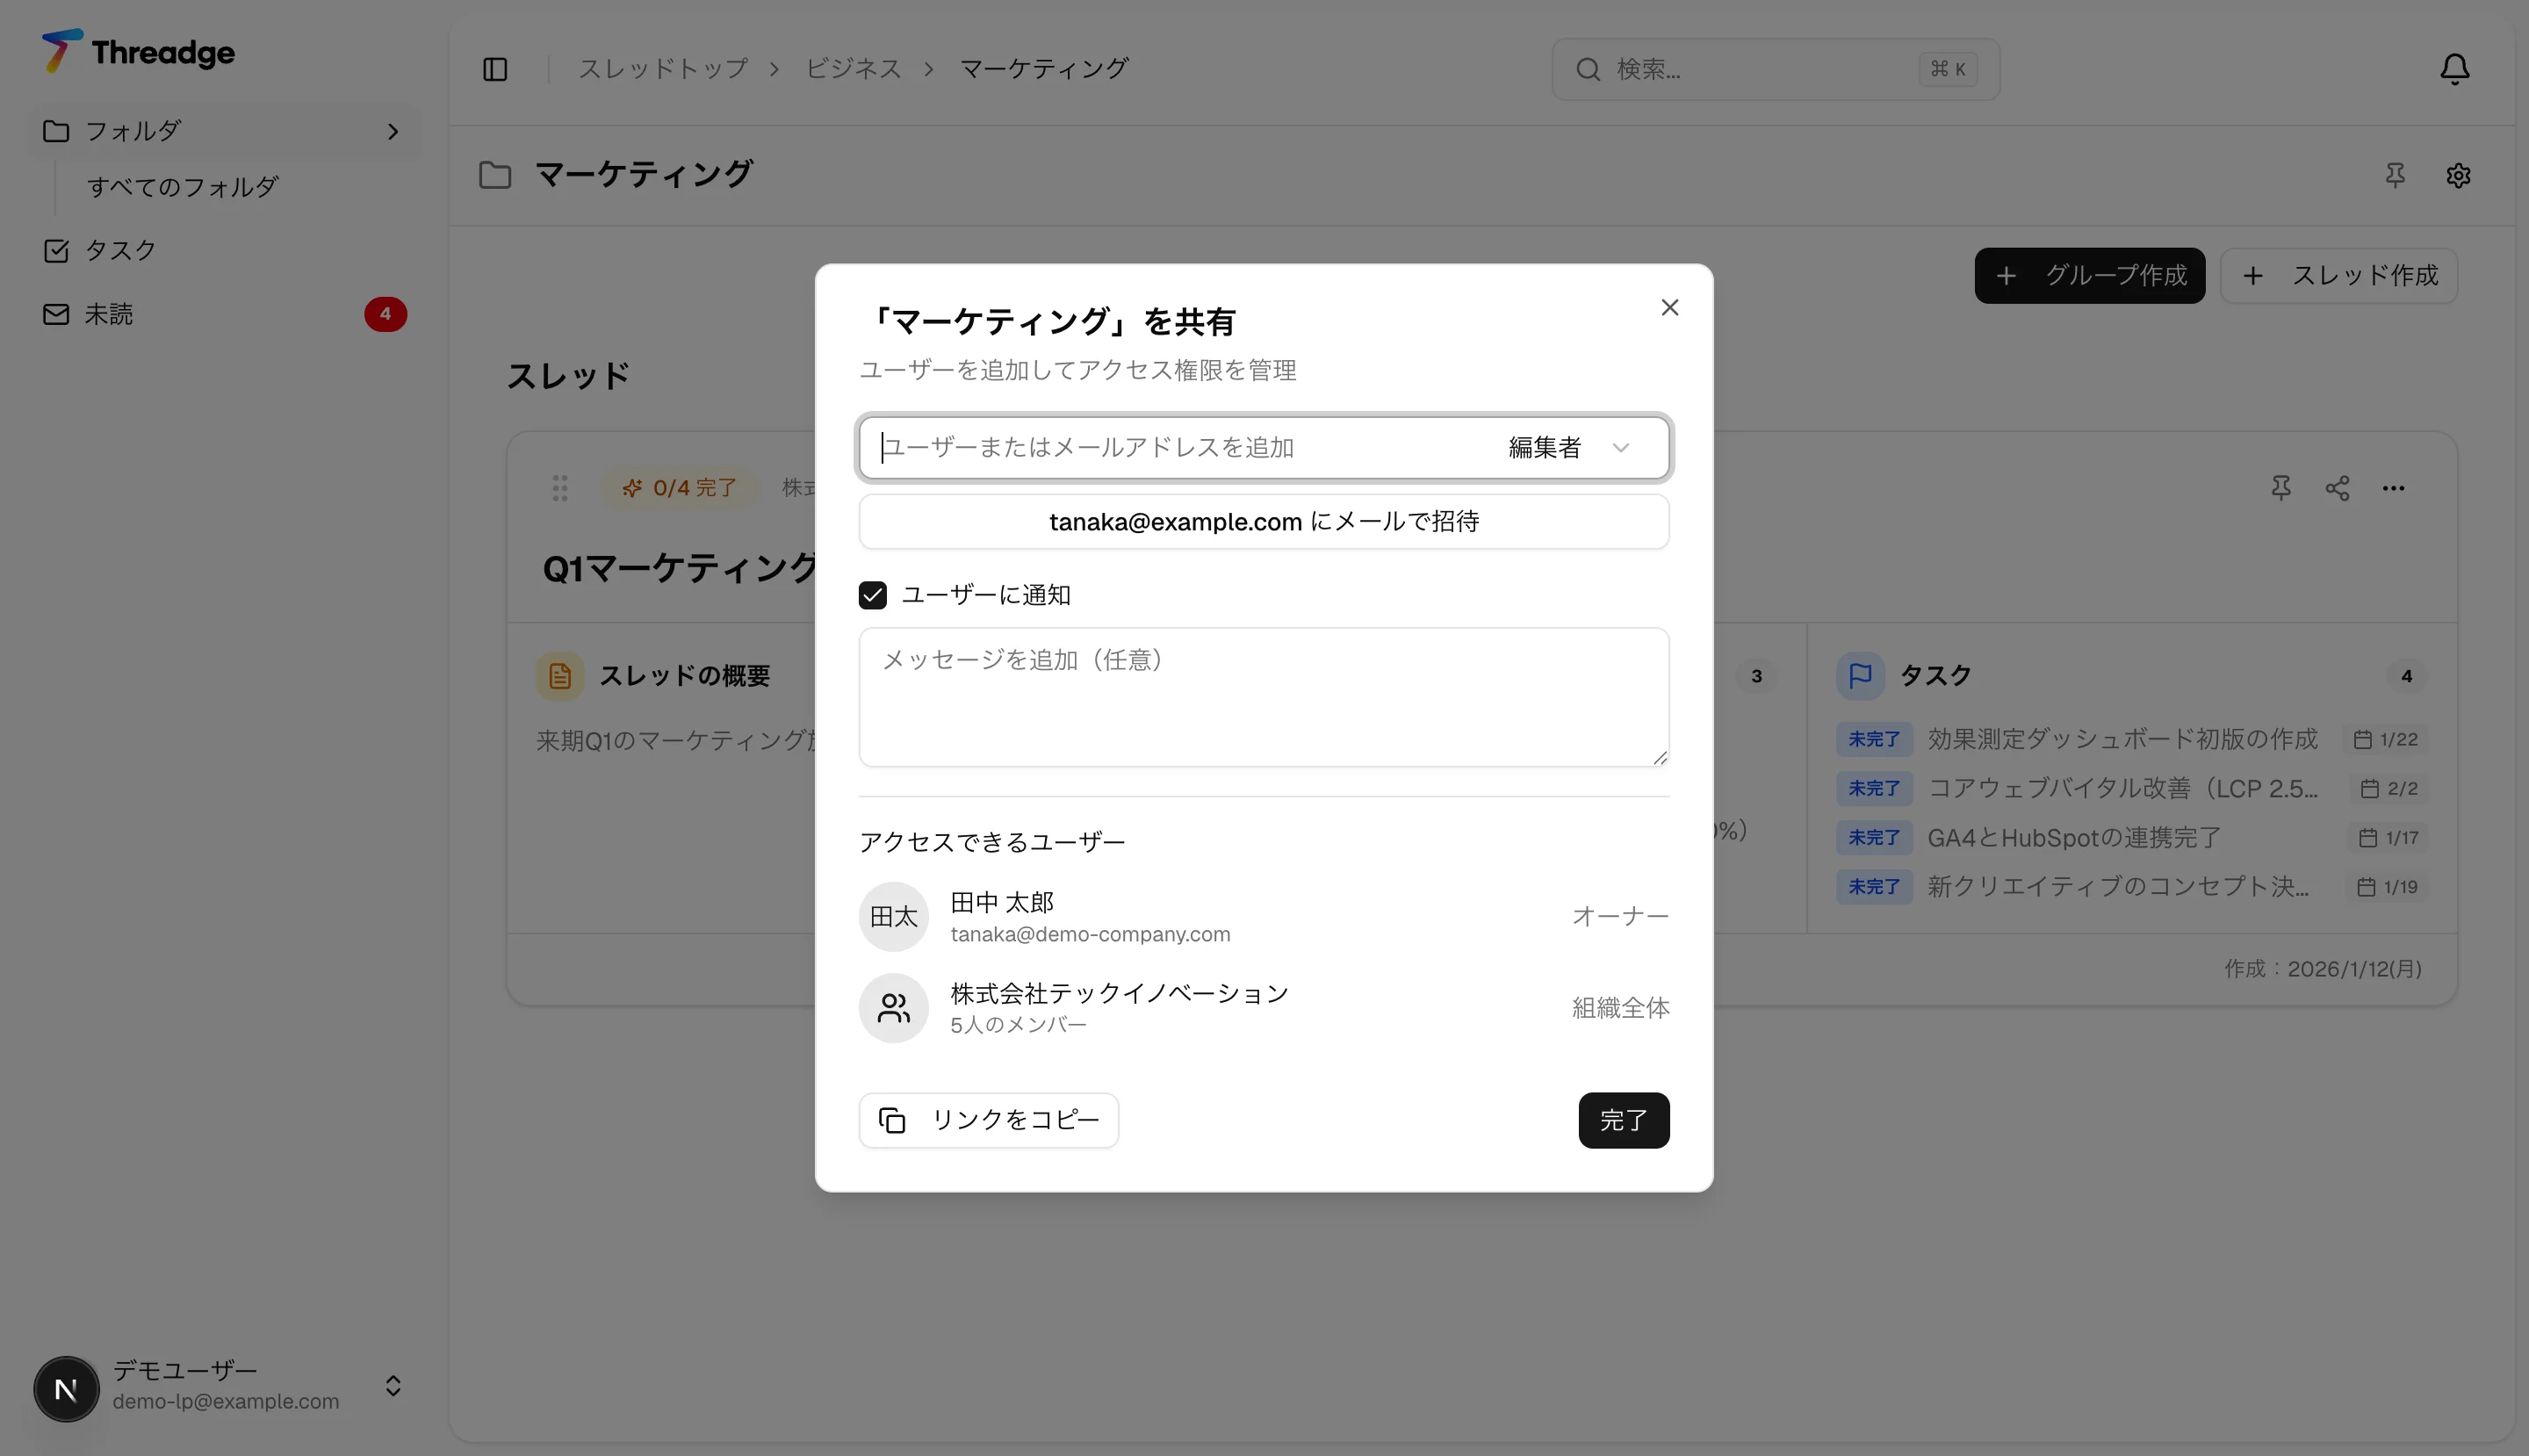The height and width of the screenshot is (1456, 2529).
Task: Open the 編集者 permission dropdown
Action: pyautogui.click(x=1567, y=447)
